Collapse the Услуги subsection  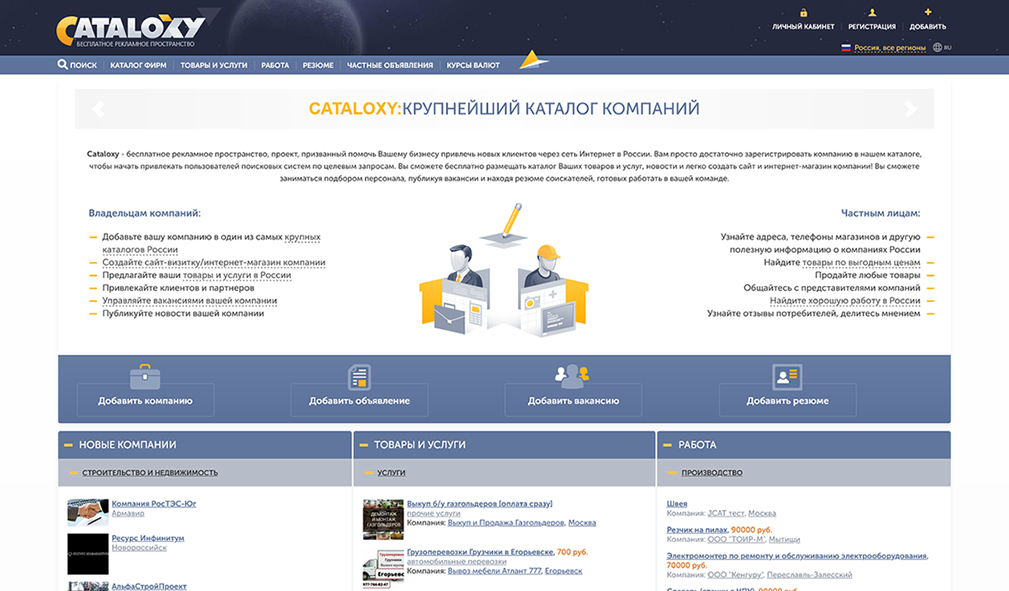tap(368, 473)
